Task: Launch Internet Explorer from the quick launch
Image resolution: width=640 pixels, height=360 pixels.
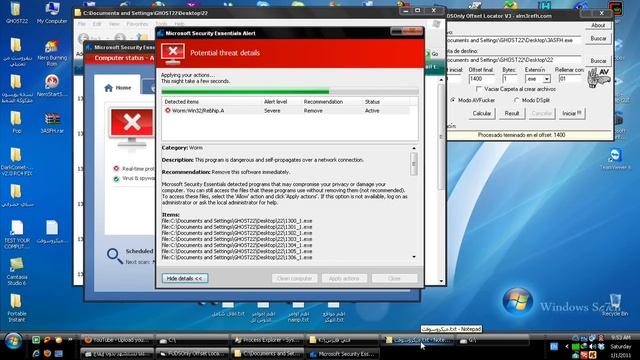Action: pyautogui.click(x=36, y=353)
